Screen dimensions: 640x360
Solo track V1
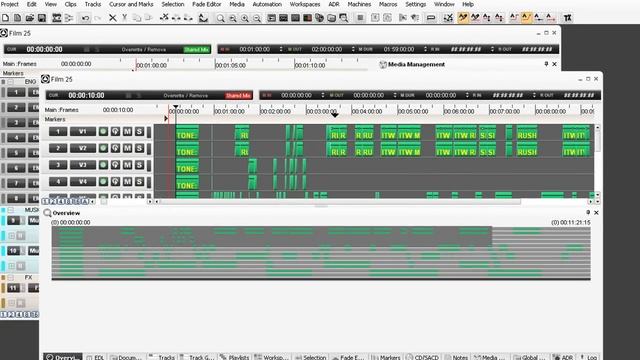(x=139, y=131)
